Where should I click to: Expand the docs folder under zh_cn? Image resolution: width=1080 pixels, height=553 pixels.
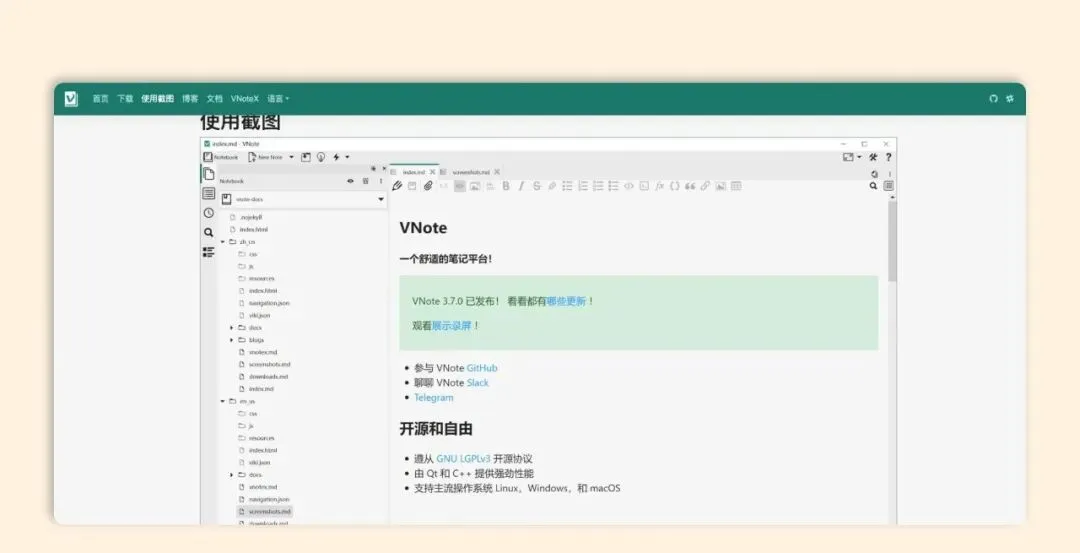click(231, 328)
